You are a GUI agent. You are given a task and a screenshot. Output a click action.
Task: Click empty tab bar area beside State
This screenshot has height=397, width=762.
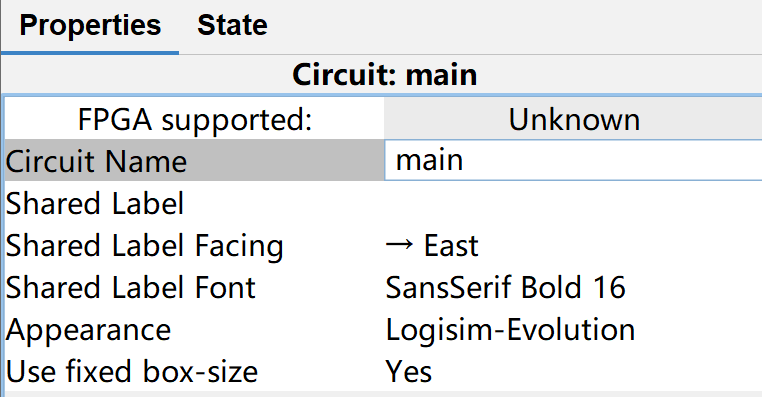tap(523, 27)
